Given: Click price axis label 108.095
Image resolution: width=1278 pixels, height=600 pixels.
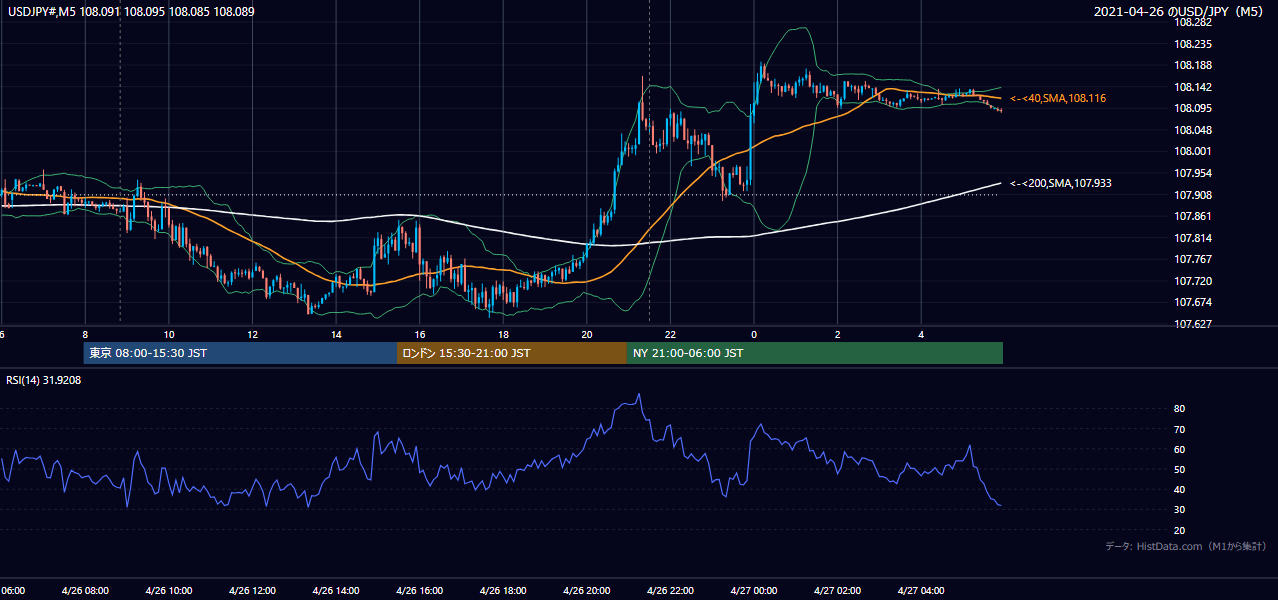Looking at the screenshot, I should (x=1193, y=108).
